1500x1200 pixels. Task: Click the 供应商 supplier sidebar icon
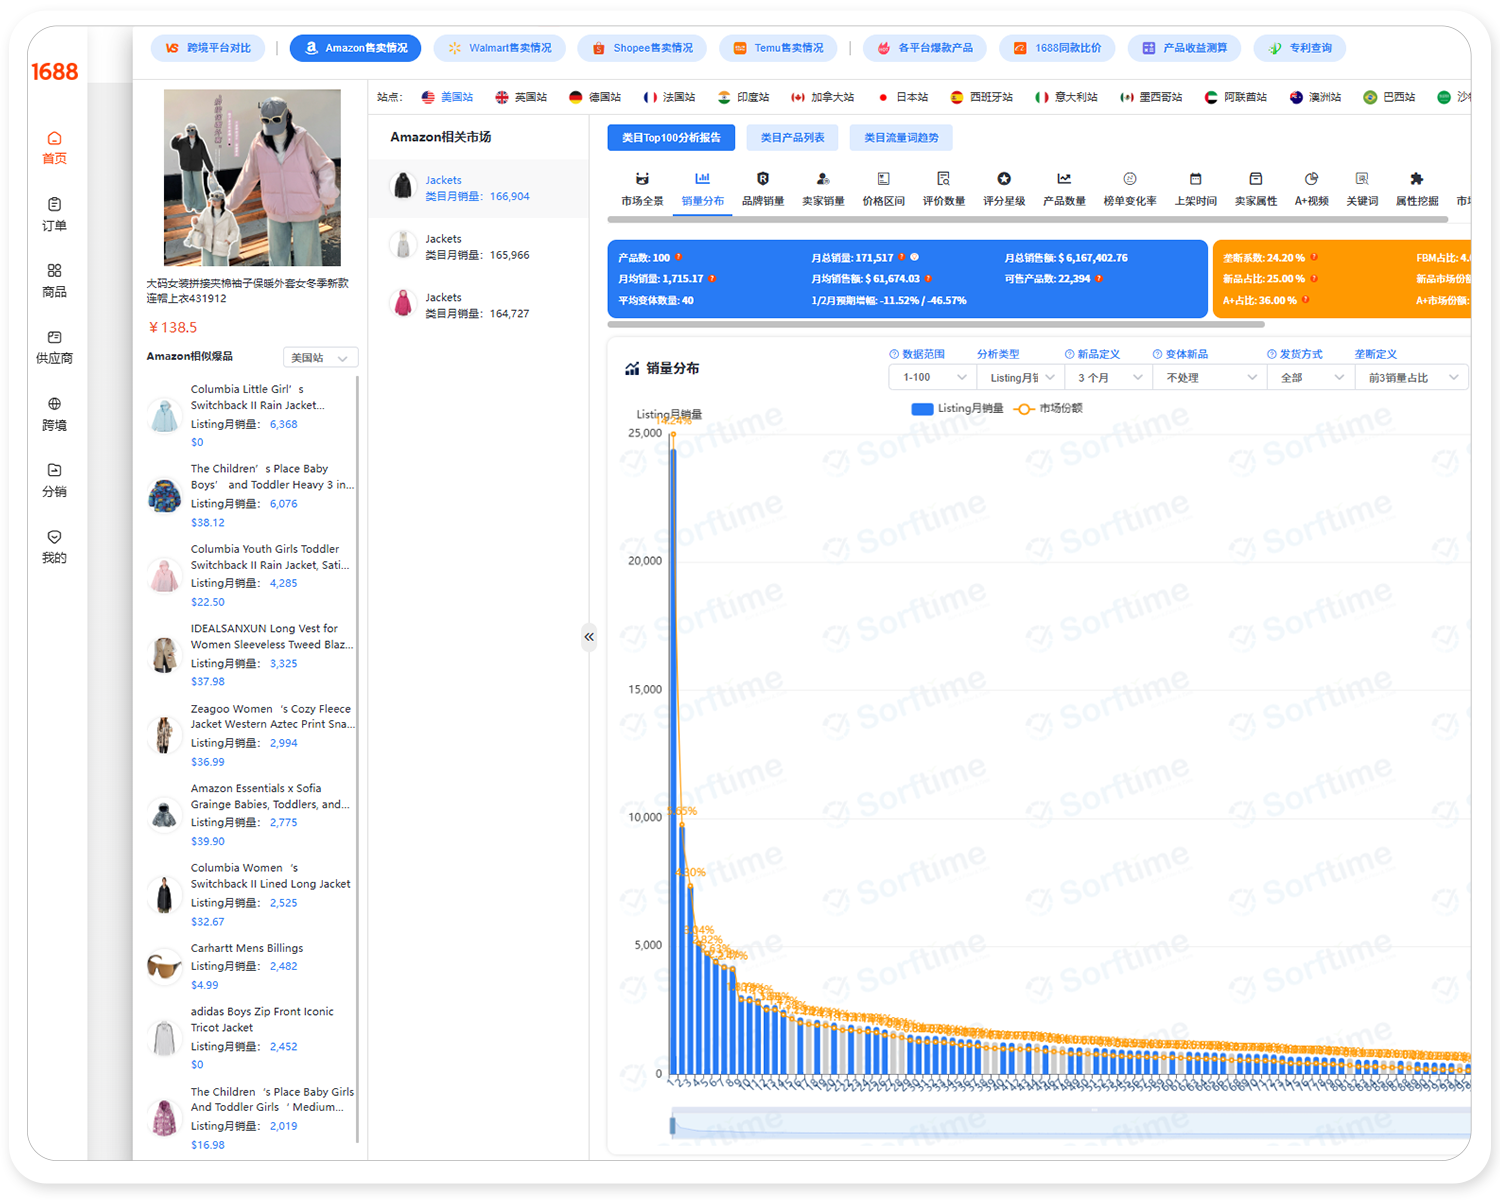54,338
